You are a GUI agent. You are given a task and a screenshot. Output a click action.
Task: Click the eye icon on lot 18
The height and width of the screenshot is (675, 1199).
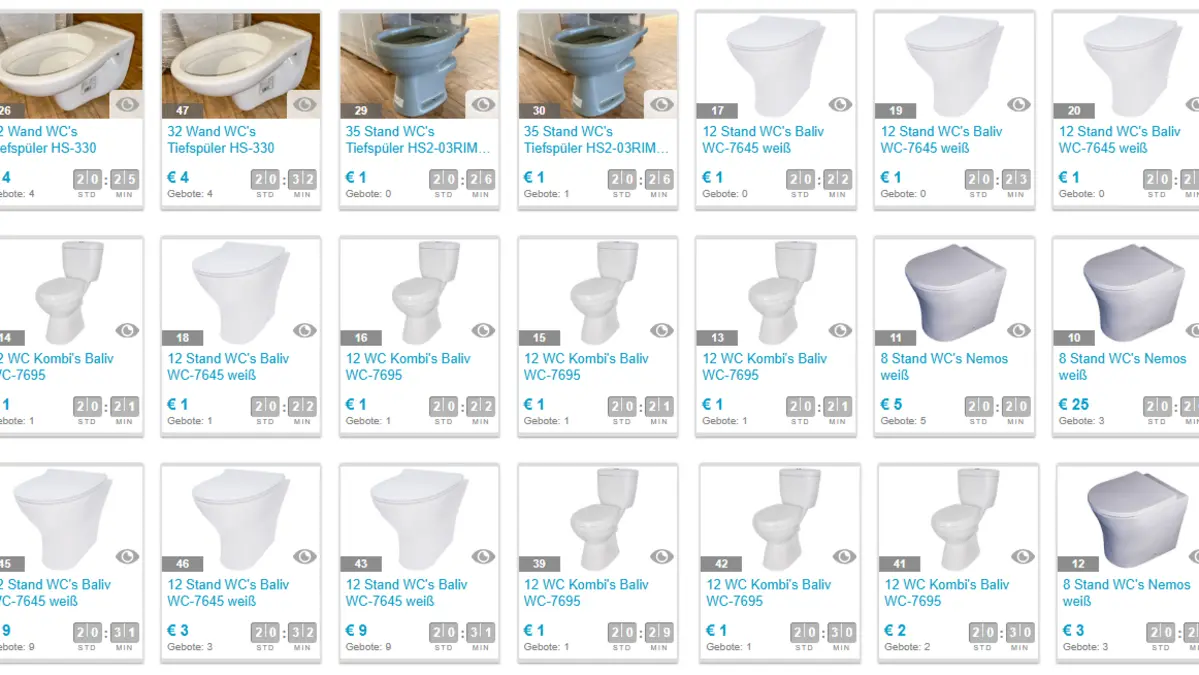click(x=304, y=330)
